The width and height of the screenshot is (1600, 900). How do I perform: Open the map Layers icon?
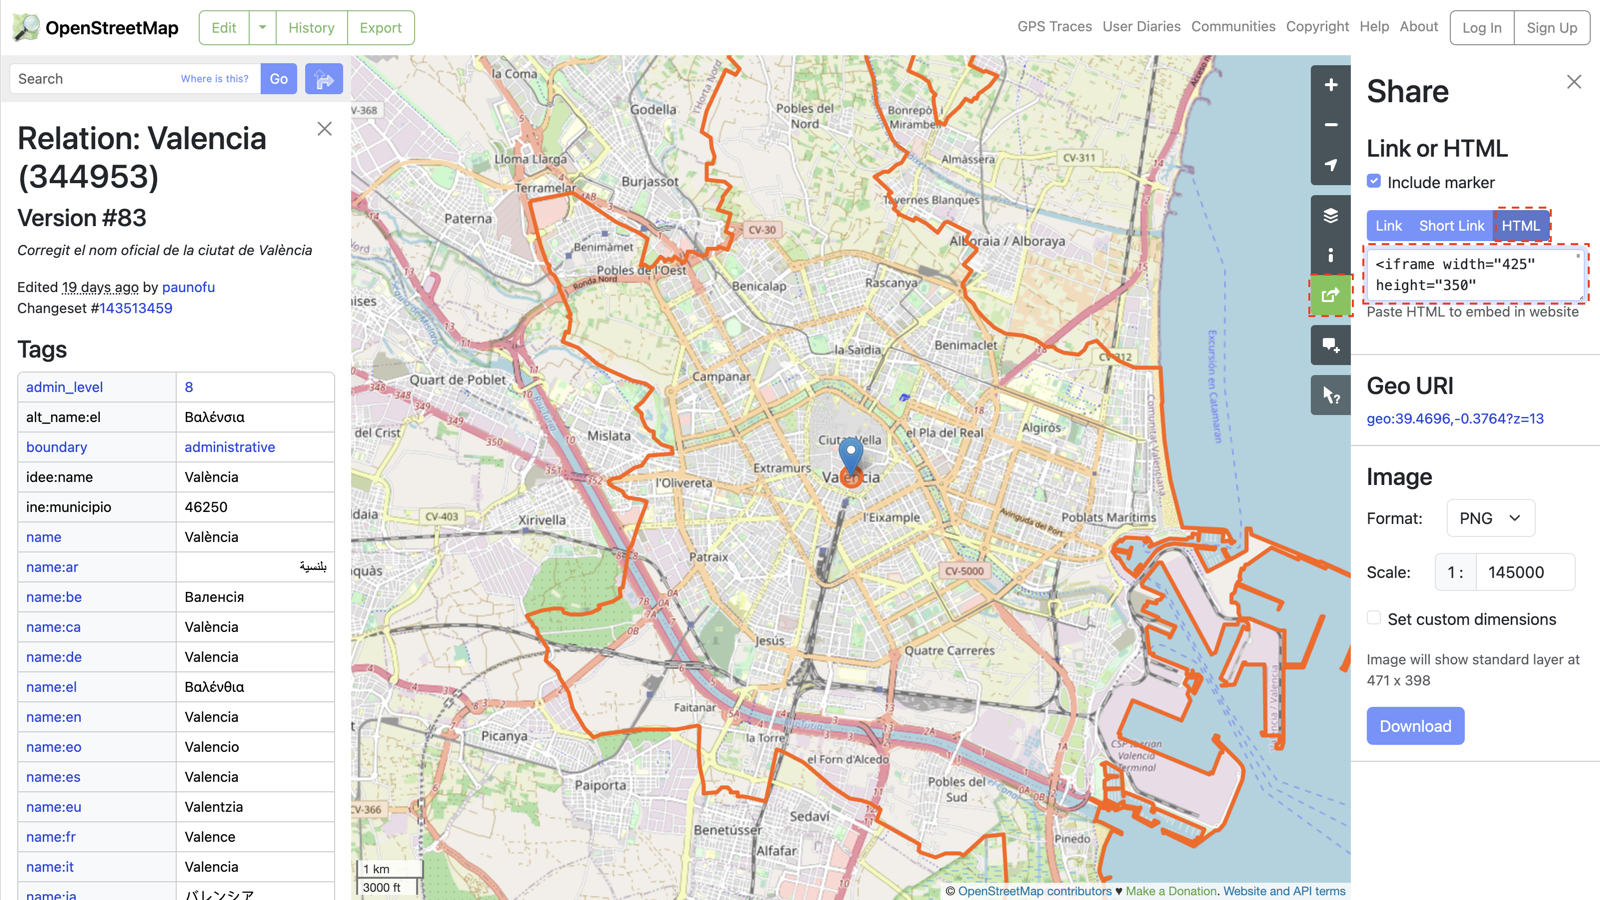(x=1330, y=215)
